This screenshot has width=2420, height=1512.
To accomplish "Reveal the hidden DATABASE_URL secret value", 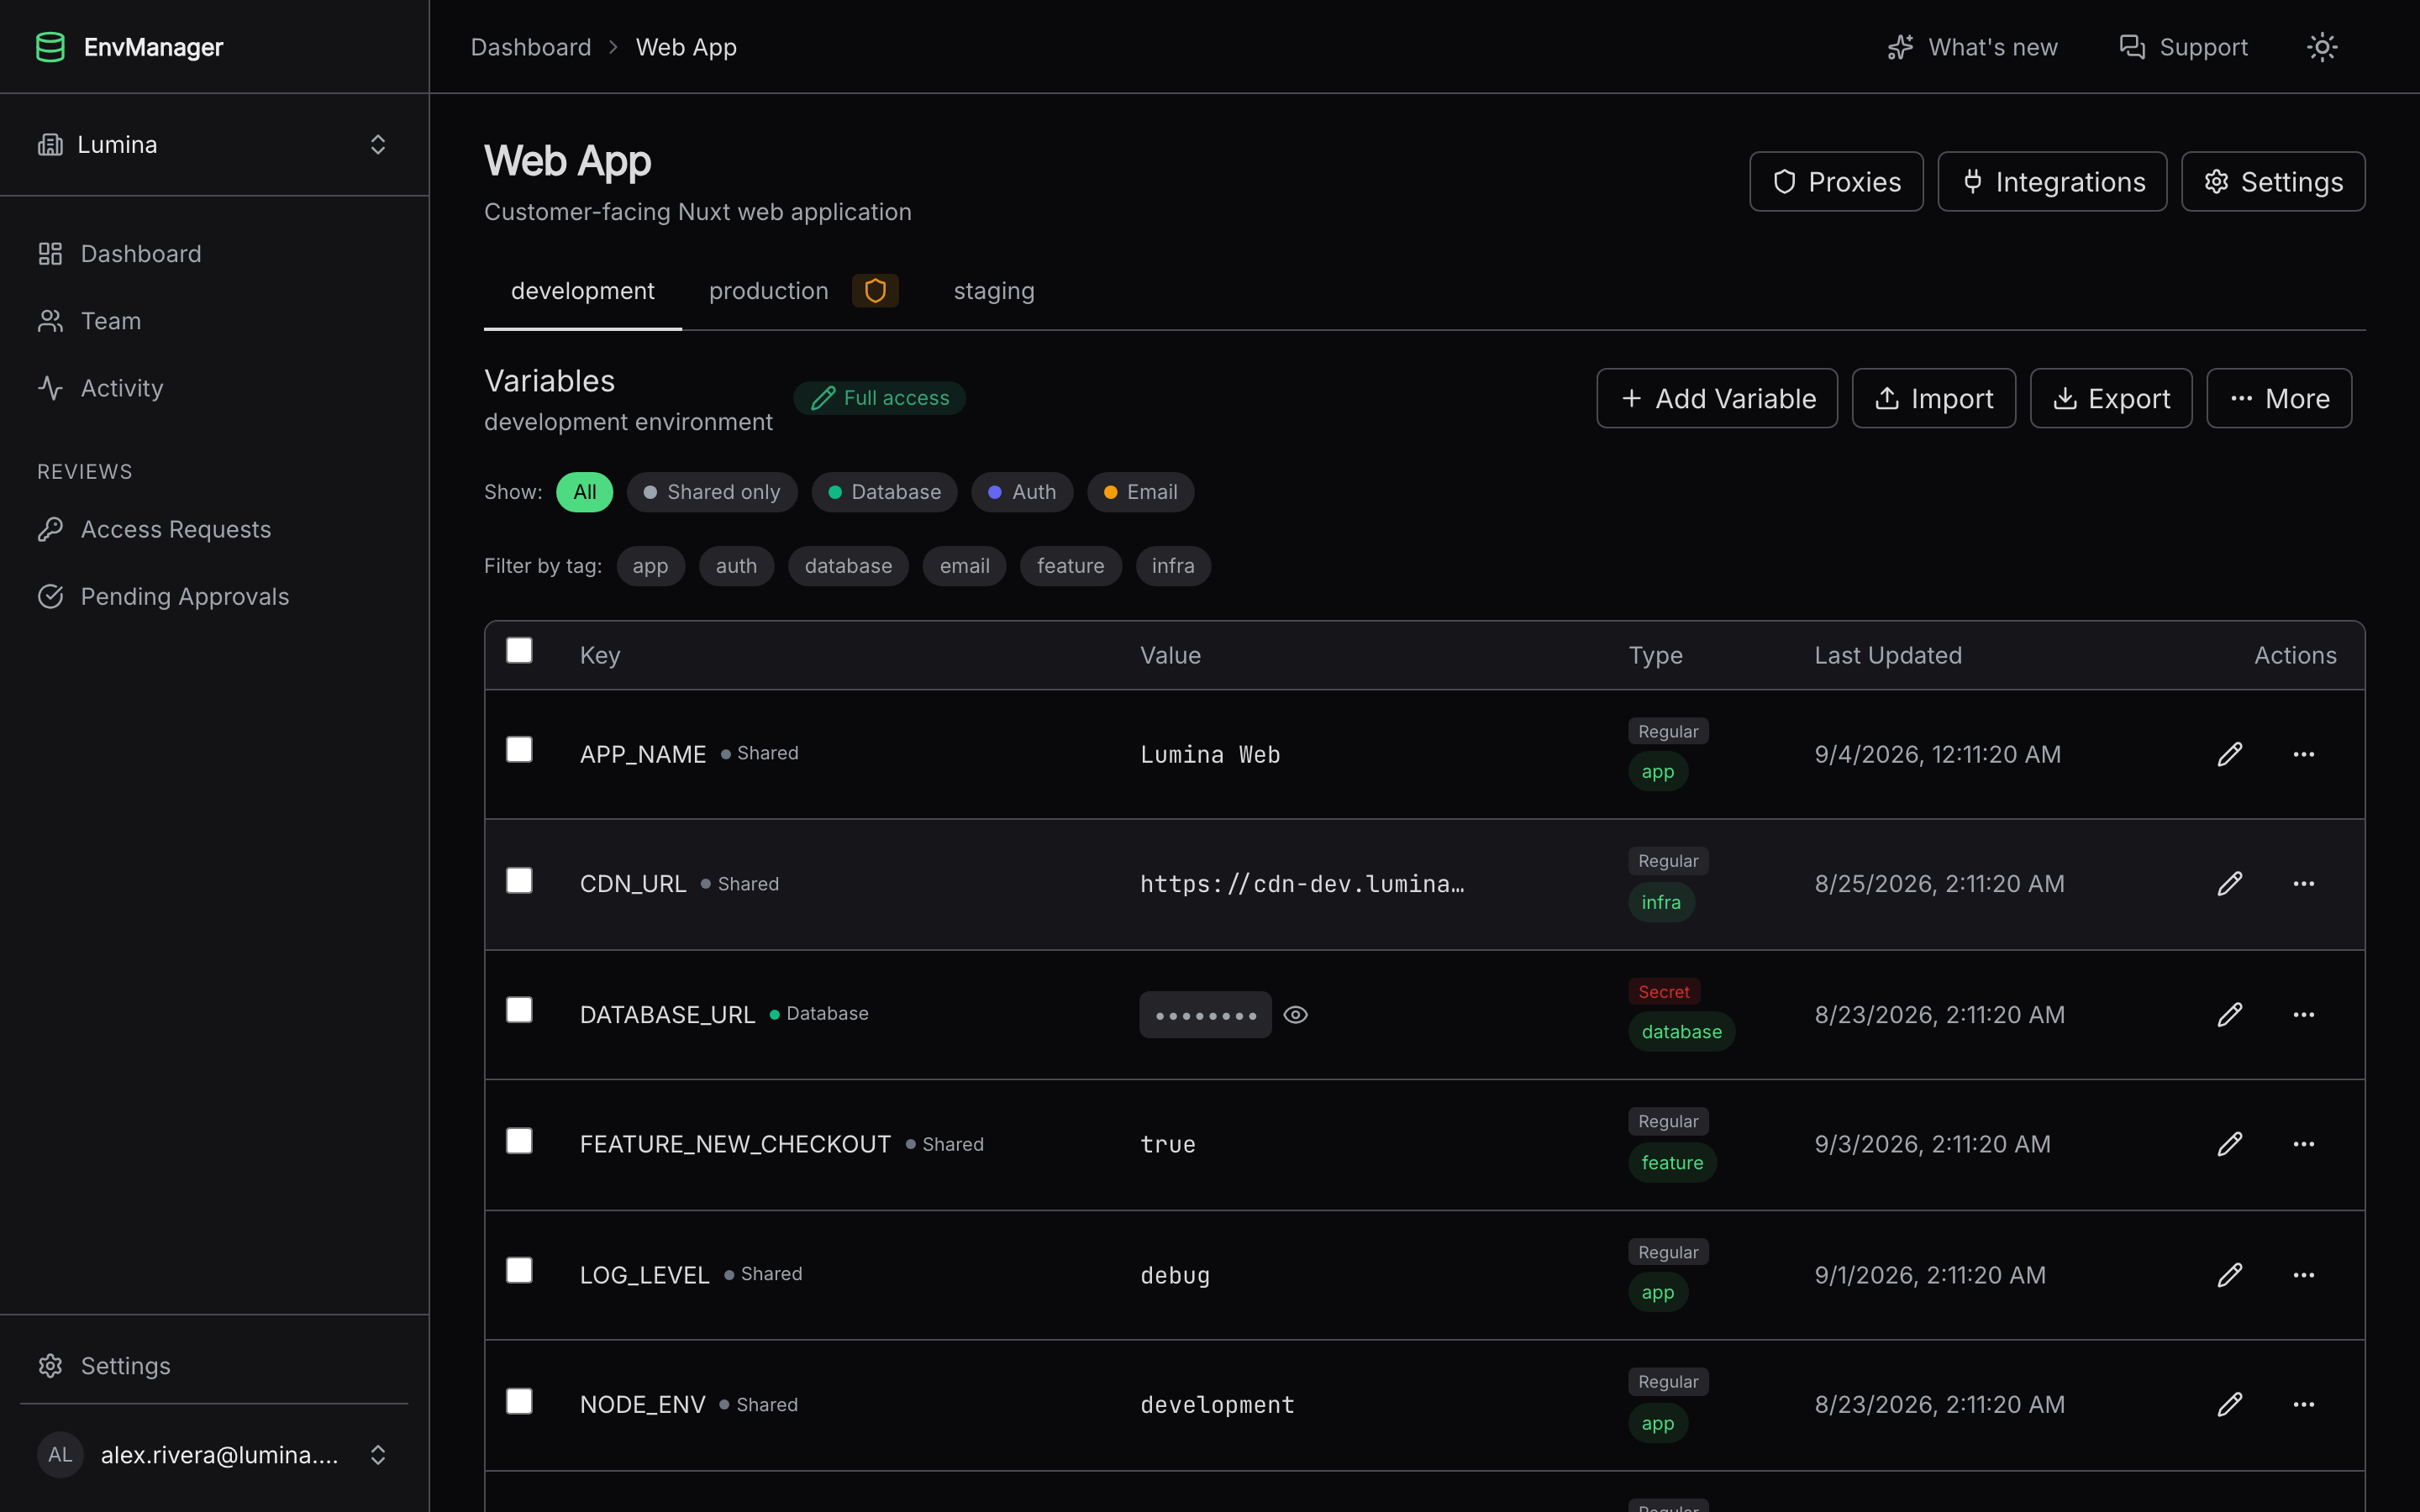I will 1295,1015.
